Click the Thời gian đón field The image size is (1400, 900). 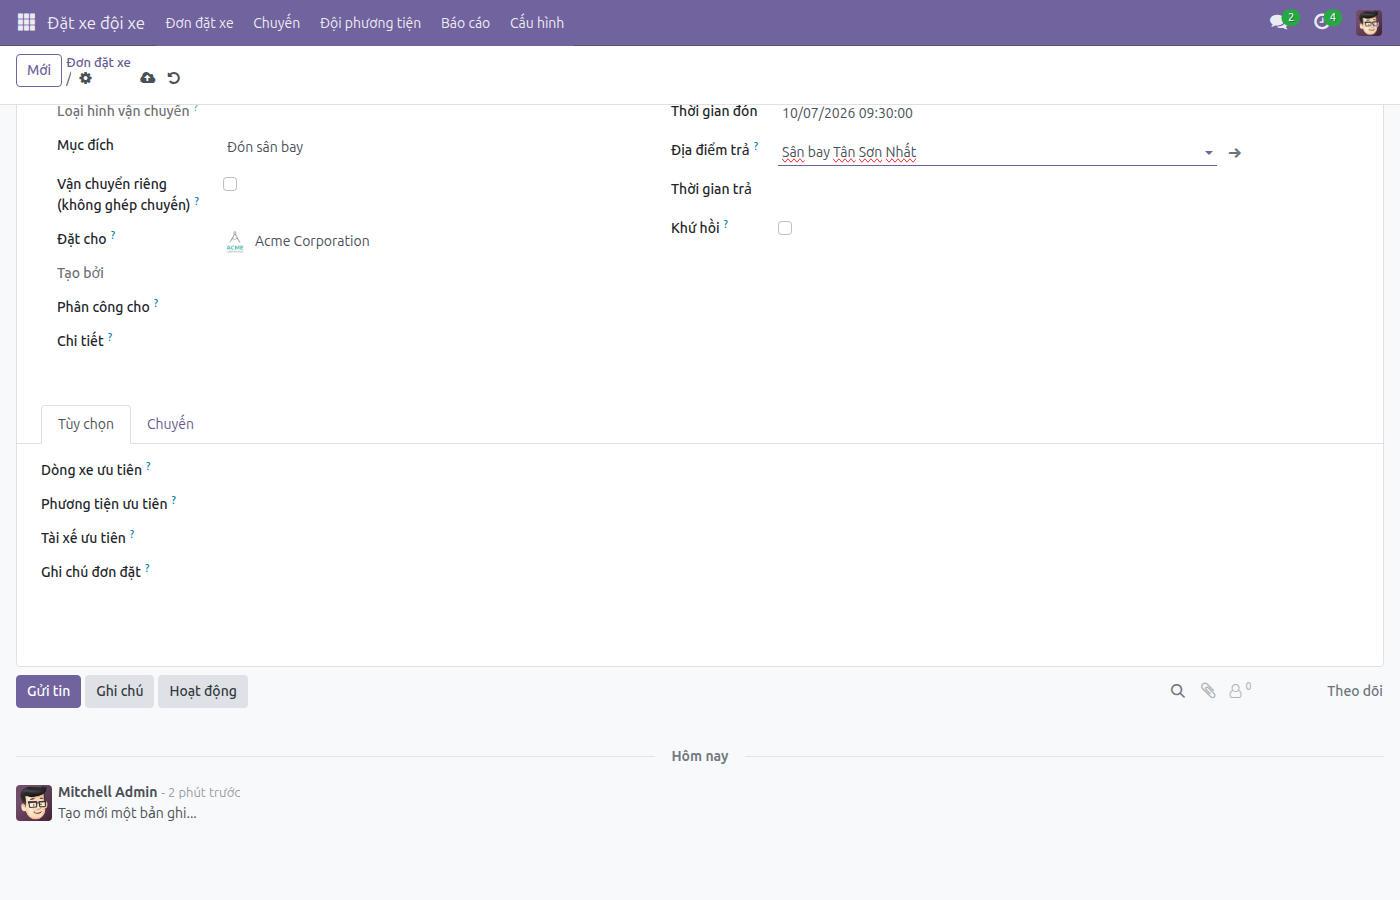pyautogui.click(x=997, y=113)
